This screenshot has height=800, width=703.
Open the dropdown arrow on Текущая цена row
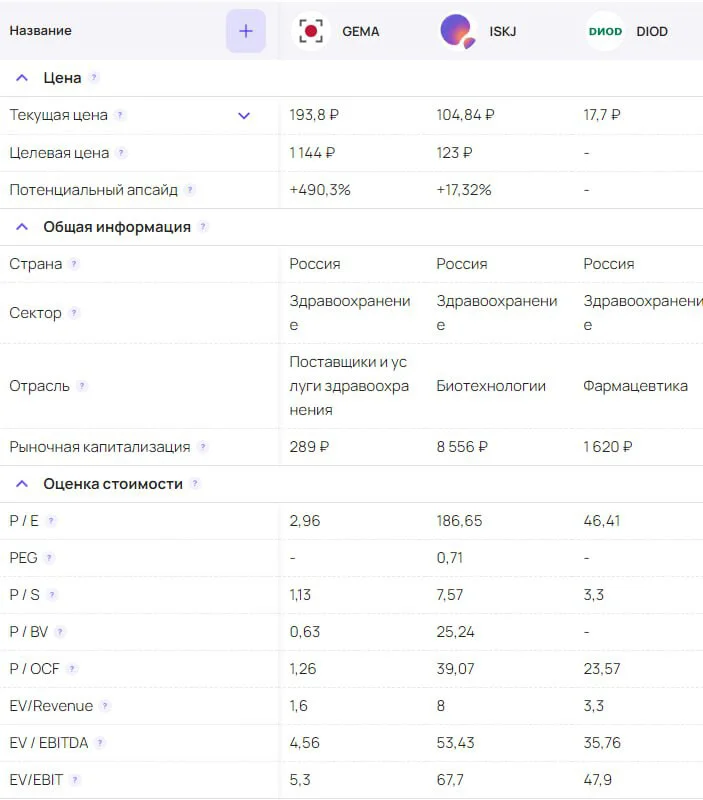point(244,115)
